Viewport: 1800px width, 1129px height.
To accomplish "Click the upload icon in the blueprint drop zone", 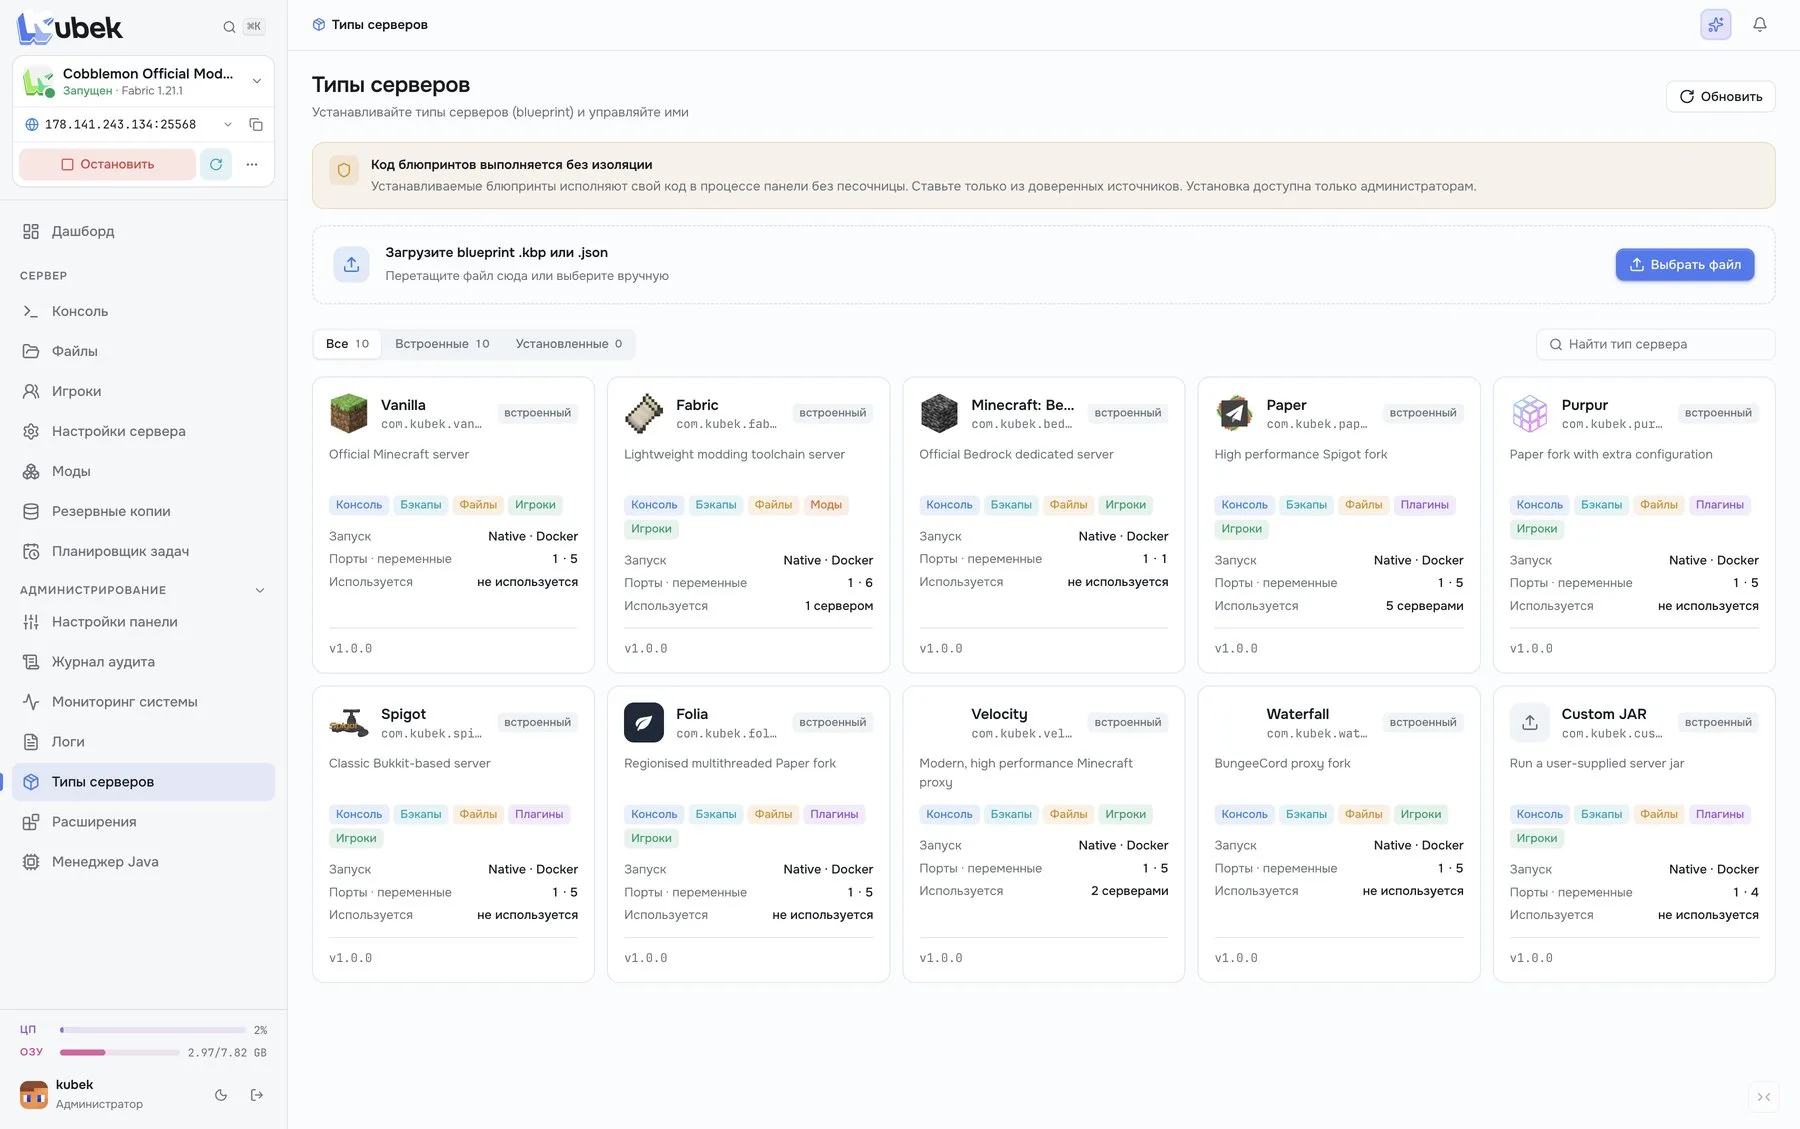I will click(x=351, y=264).
